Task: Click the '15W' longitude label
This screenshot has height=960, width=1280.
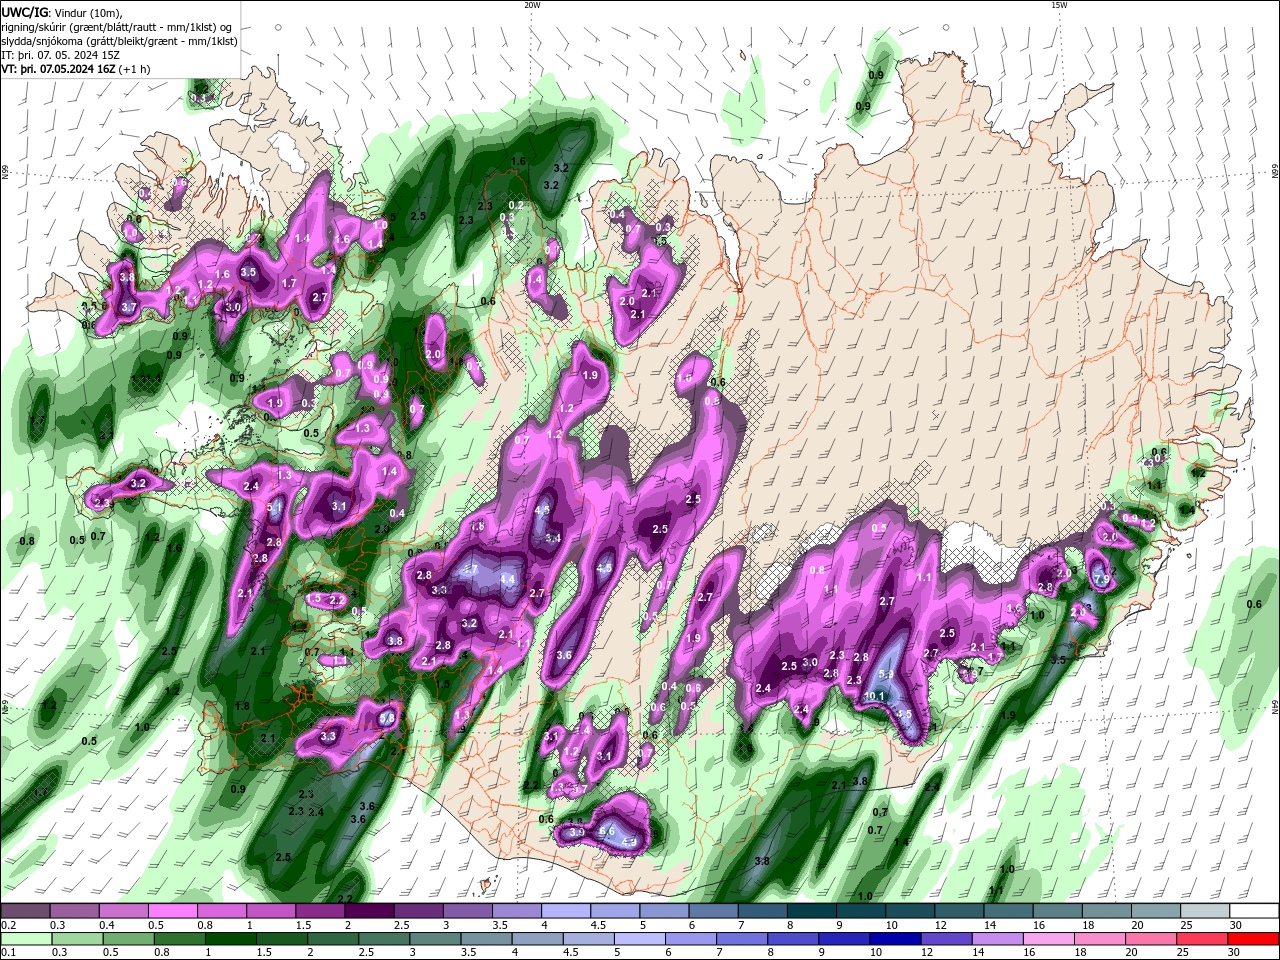Action: pyautogui.click(x=1059, y=5)
